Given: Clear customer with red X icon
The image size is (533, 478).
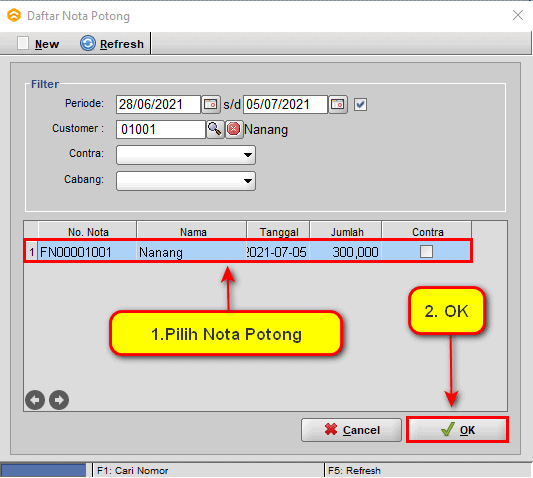Looking at the screenshot, I should tap(234, 129).
